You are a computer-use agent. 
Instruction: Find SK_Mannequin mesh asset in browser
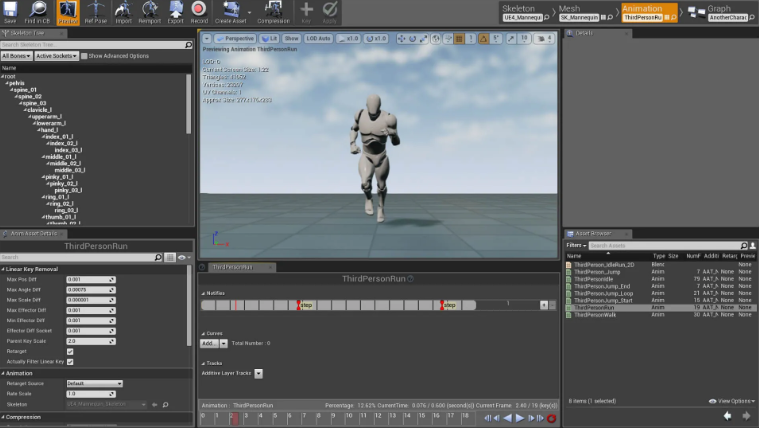click(610, 17)
